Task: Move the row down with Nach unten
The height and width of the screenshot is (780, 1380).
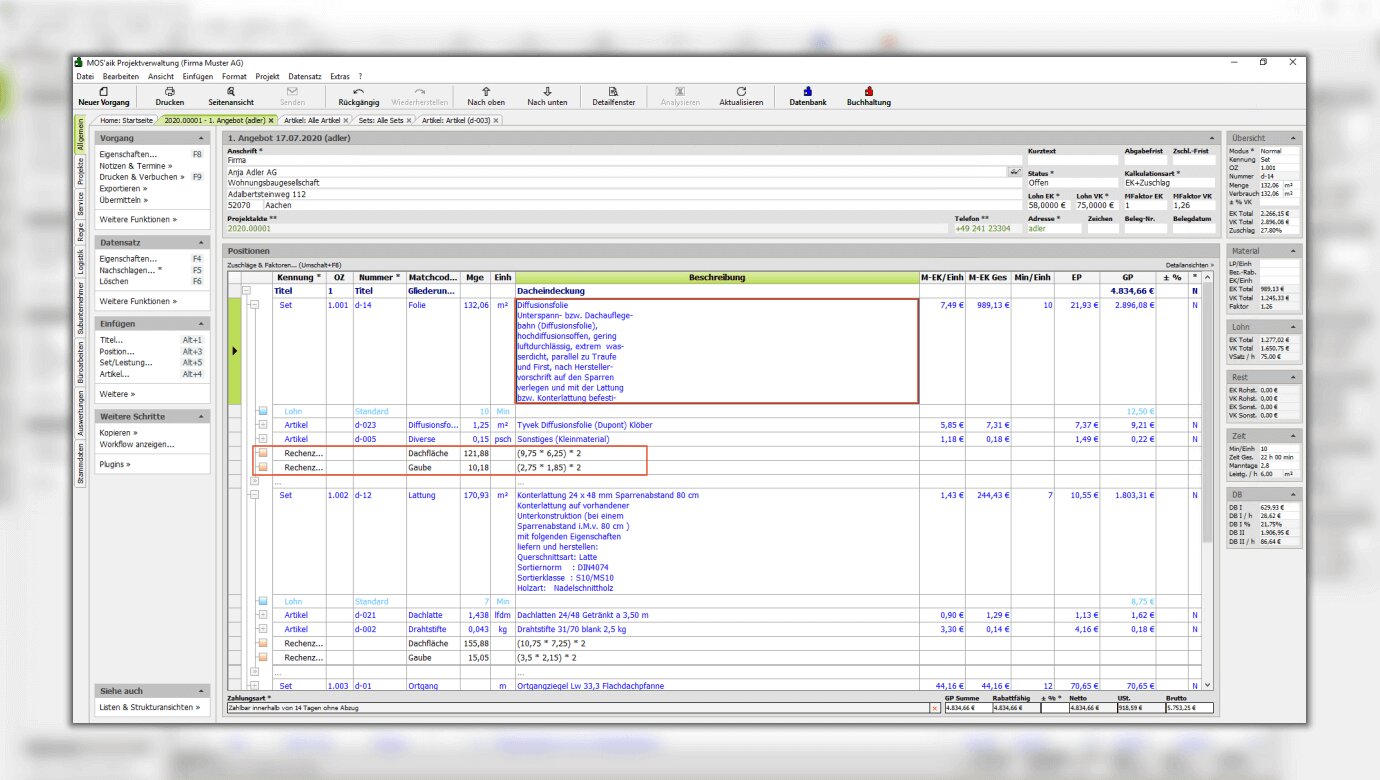Action: click(x=547, y=91)
